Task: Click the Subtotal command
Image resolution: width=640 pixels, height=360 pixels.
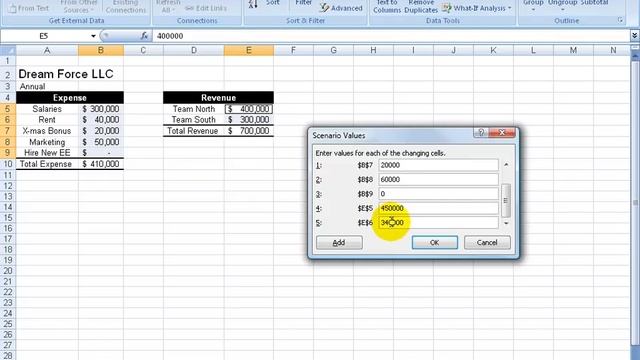Action: coord(594,3)
